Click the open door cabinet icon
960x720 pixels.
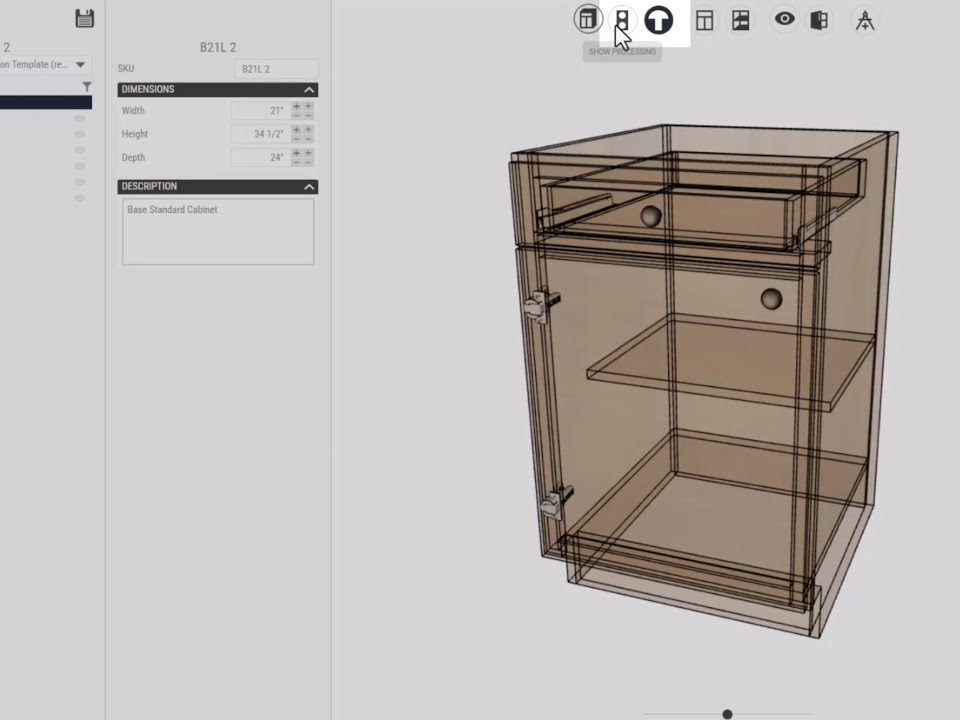click(820, 20)
